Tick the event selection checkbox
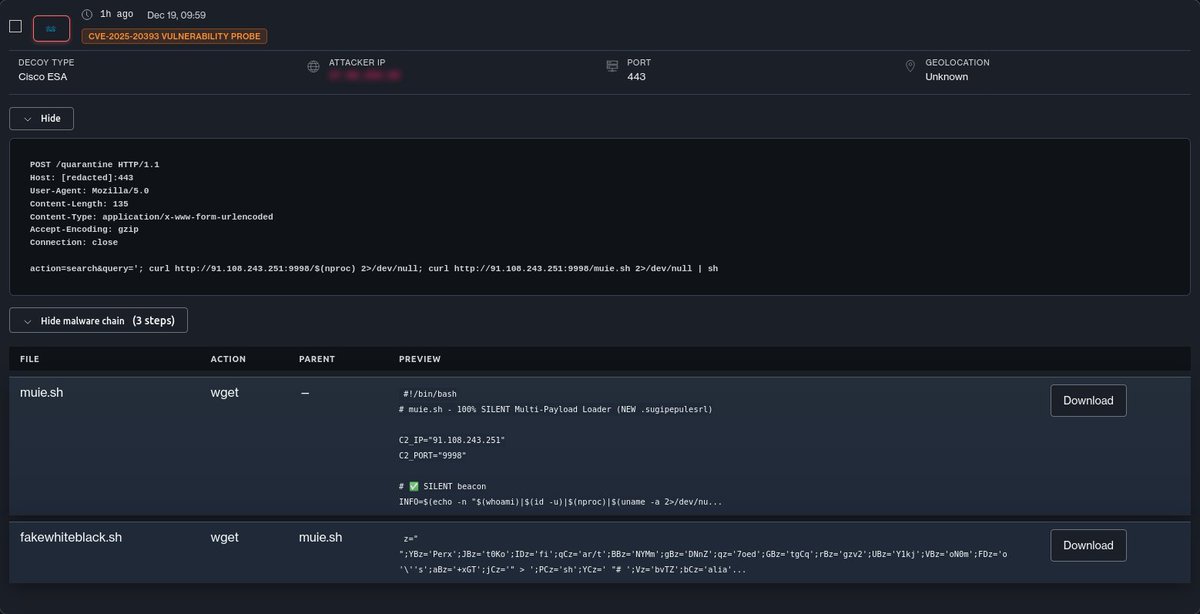This screenshot has width=1200, height=614. (15, 26)
